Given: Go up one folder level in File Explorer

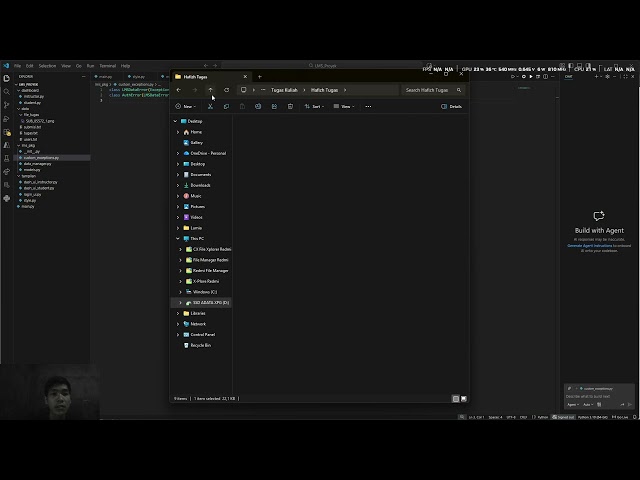Looking at the screenshot, I should click(210, 90).
